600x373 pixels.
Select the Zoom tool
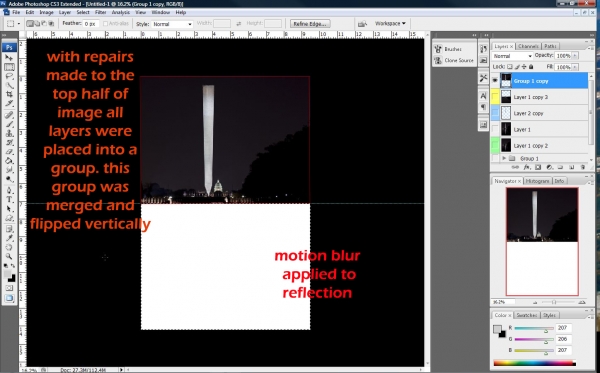[x=9, y=256]
